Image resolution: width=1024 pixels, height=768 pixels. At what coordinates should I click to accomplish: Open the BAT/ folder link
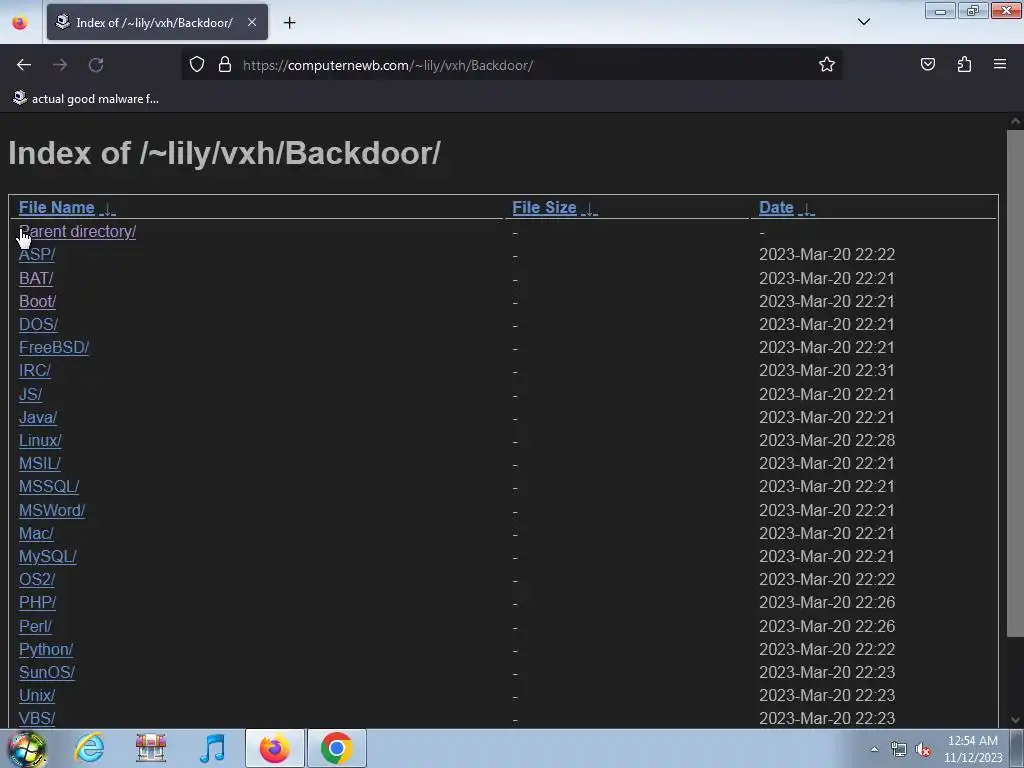[x=36, y=278]
